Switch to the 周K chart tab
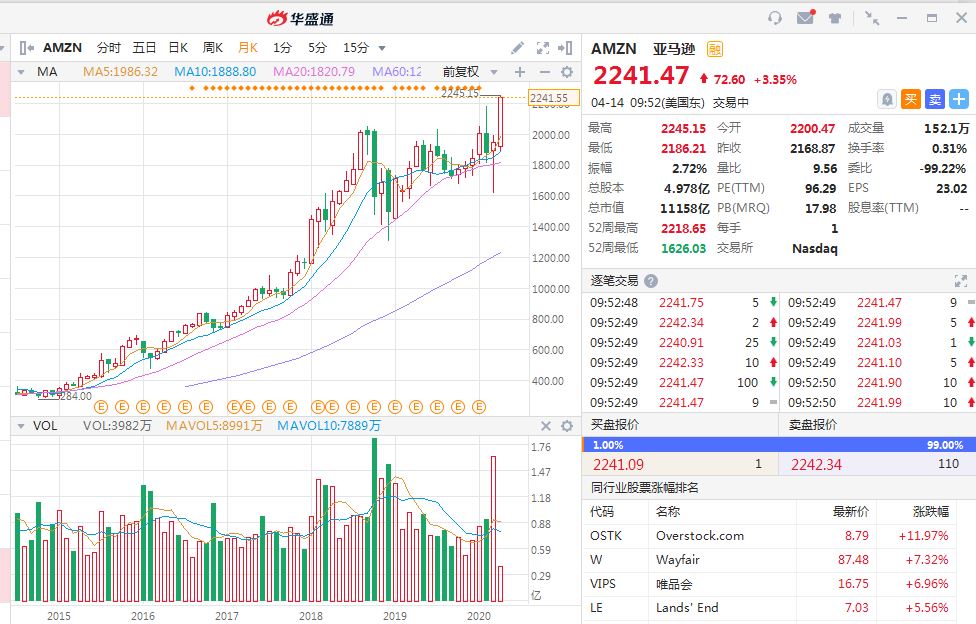976x624 pixels. (212, 47)
